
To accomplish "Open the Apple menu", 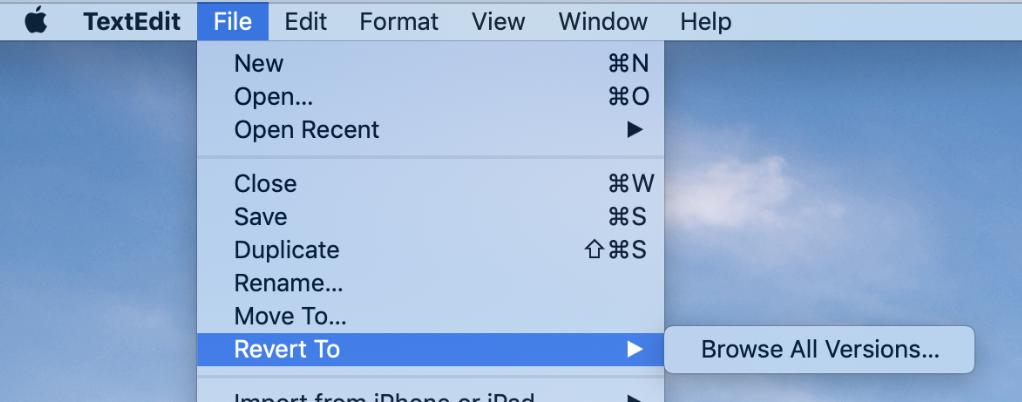I will (x=36, y=21).
